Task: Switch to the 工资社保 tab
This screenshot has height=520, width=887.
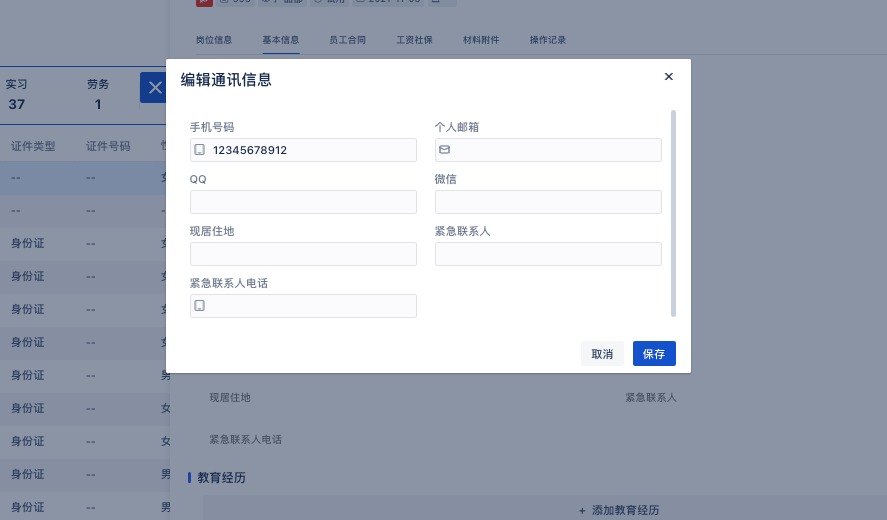Action: 414,40
